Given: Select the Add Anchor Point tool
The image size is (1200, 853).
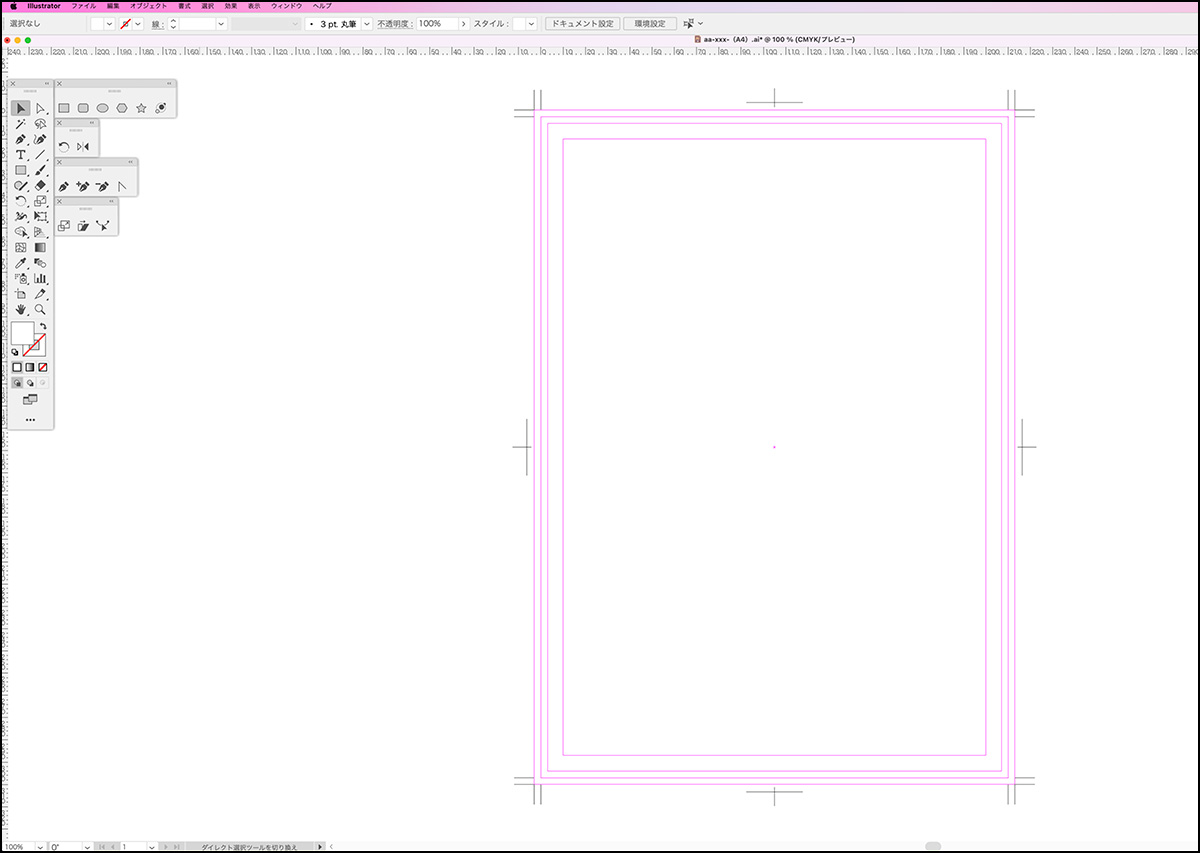Looking at the screenshot, I should coord(82,186).
